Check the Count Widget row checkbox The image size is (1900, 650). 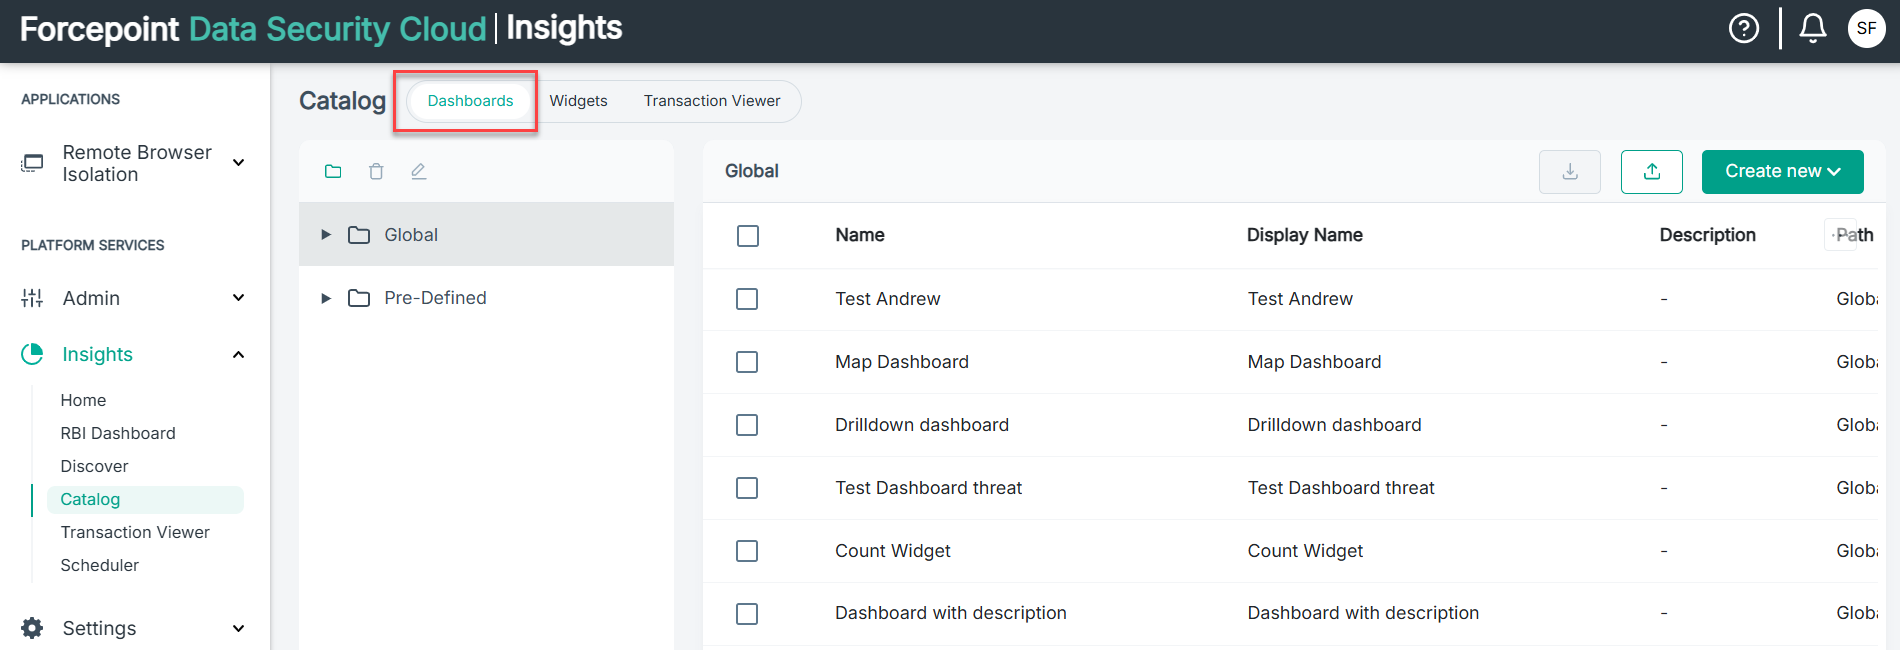[x=747, y=551]
